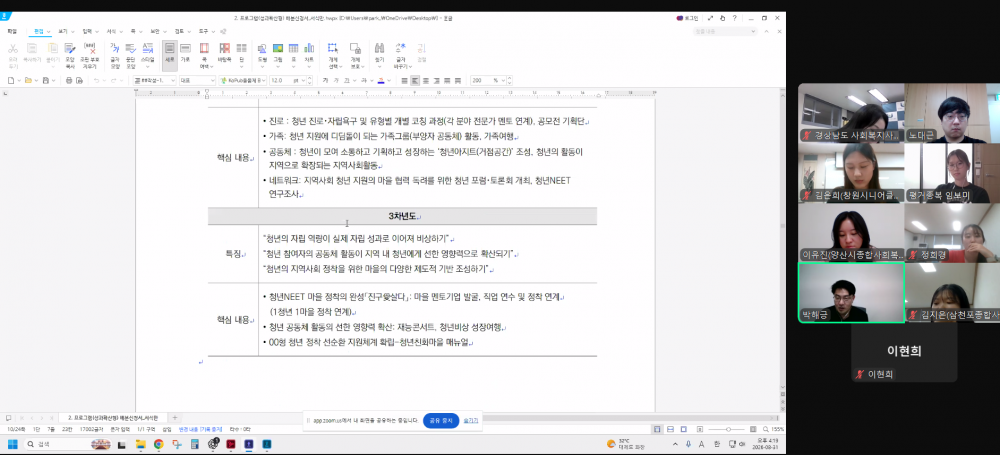
Task: Select right alignment in the toolbar
Action: click(x=437, y=80)
